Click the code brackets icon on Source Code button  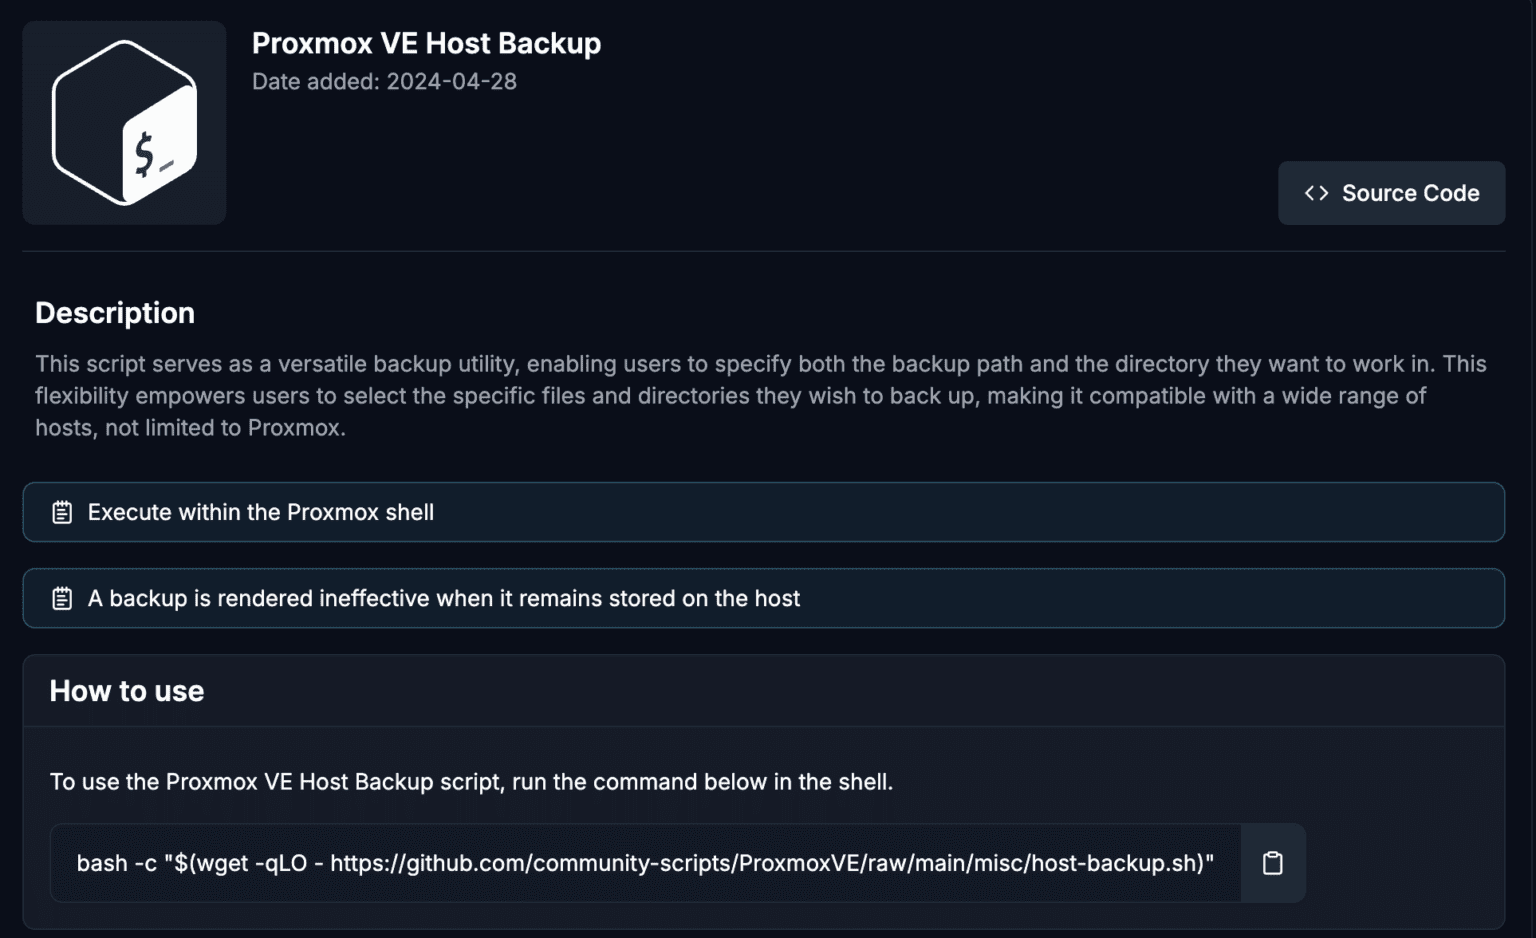[x=1317, y=192]
